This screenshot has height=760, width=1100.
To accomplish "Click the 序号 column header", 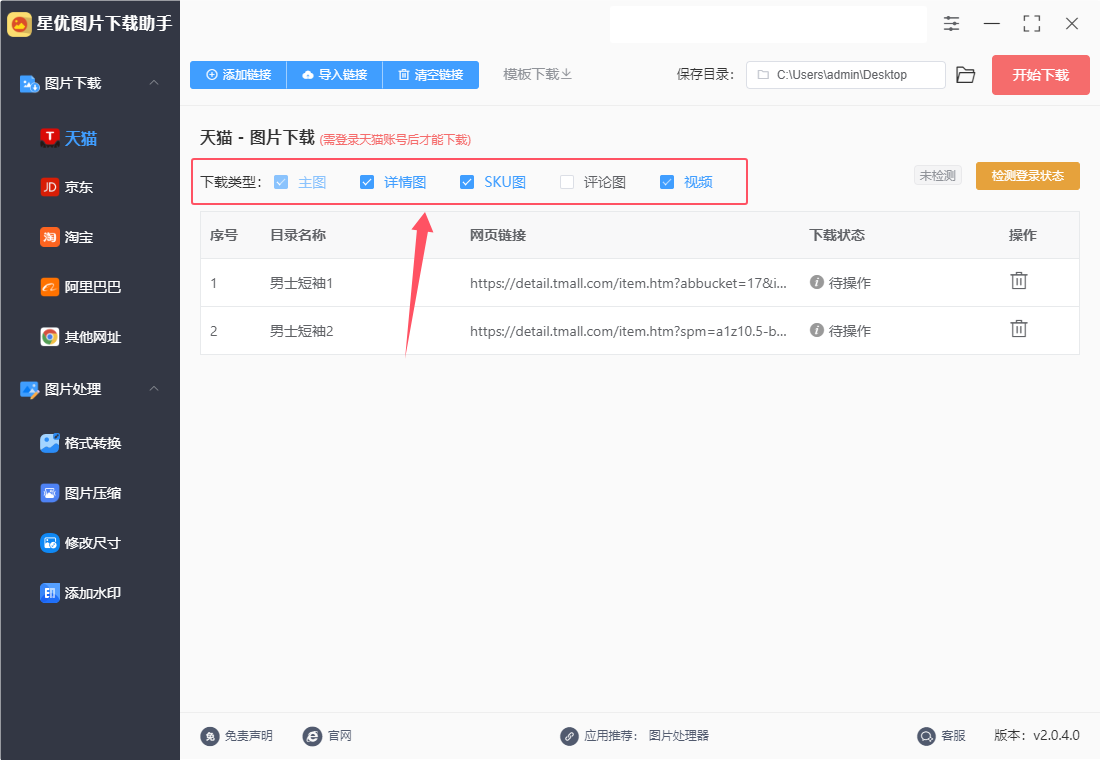I will coord(224,235).
